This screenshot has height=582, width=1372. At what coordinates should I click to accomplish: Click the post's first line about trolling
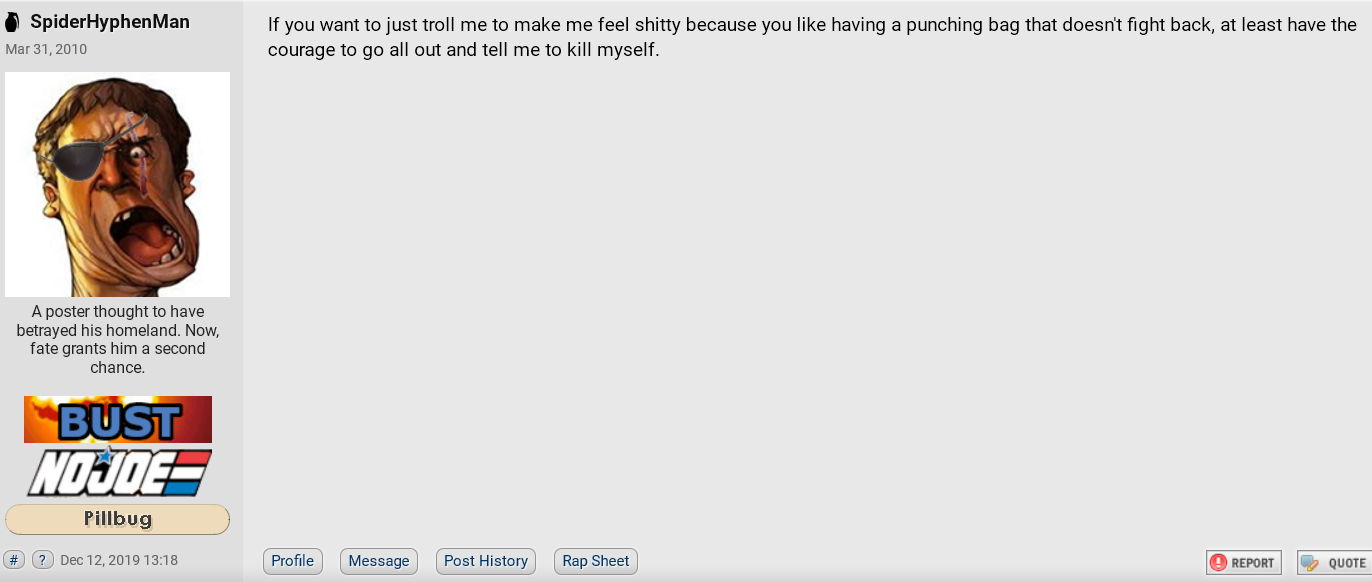[x=812, y=25]
